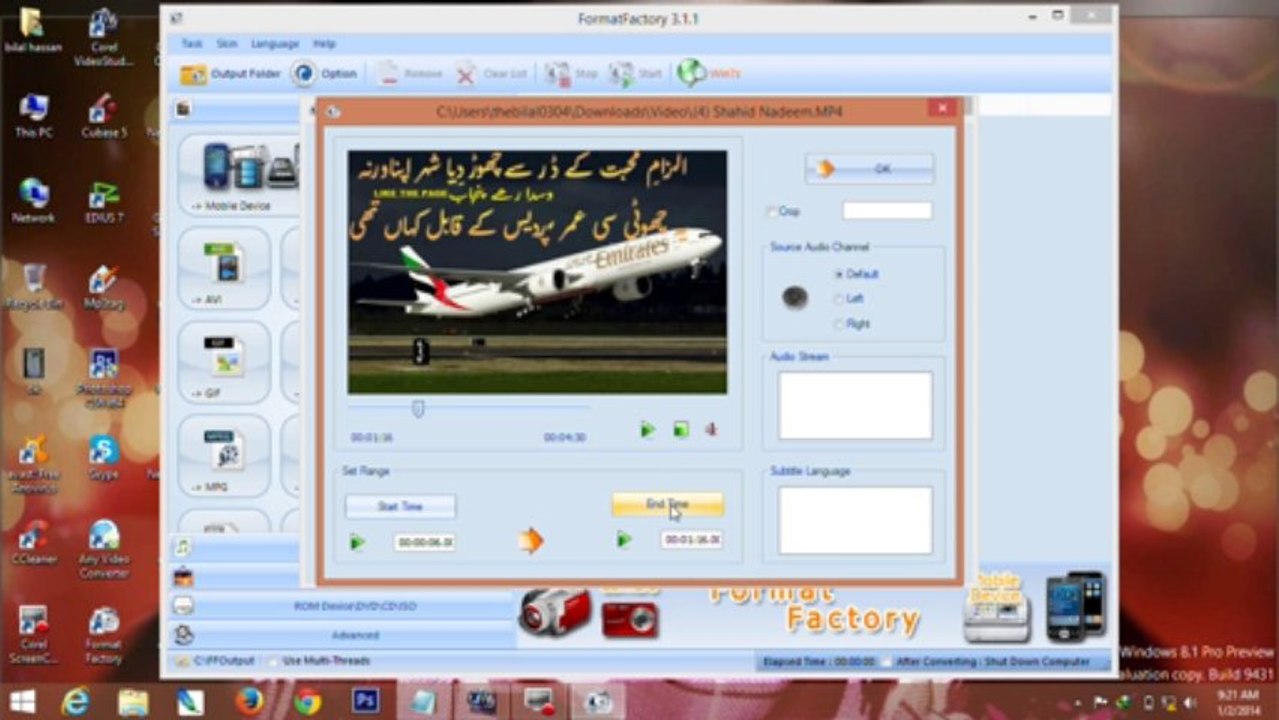This screenshot has height=720, width=1279.
Task: Expand the Audio category with music note
Action: 183,547
